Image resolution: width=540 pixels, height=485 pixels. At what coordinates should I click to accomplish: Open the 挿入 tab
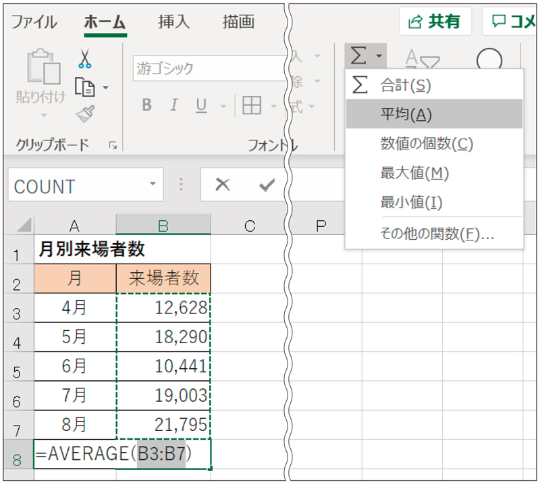[174, 22]
